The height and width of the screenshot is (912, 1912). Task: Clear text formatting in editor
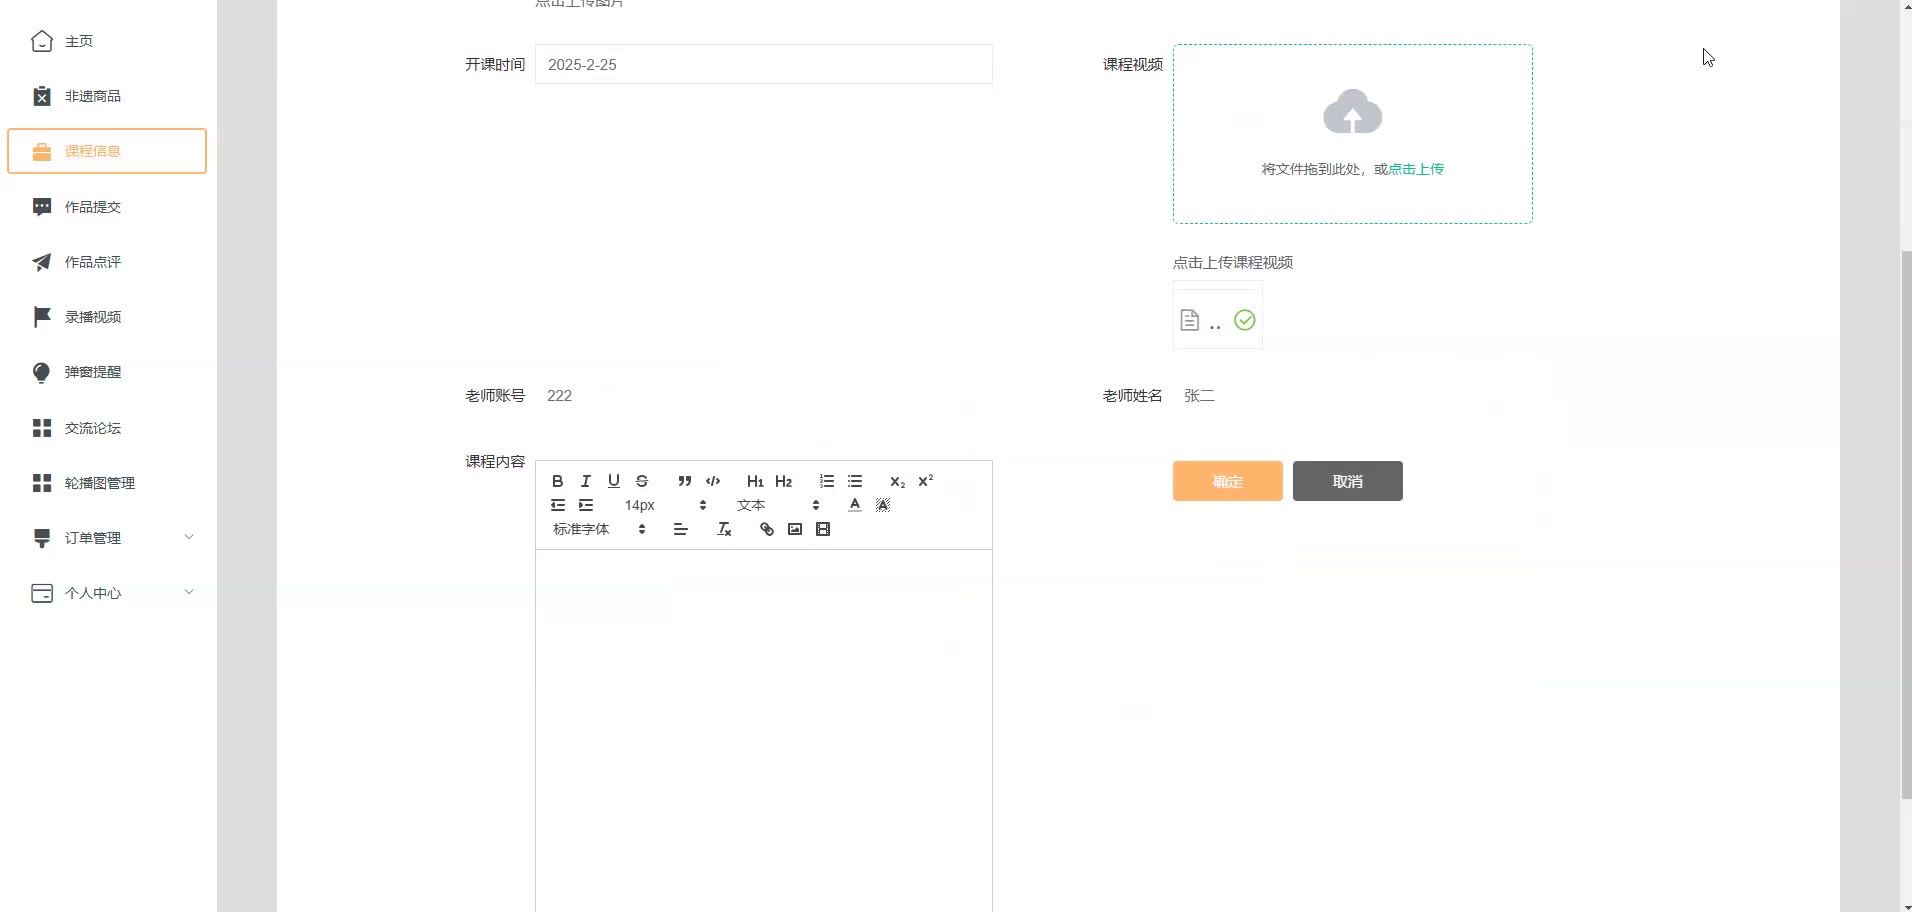[724, 529]
